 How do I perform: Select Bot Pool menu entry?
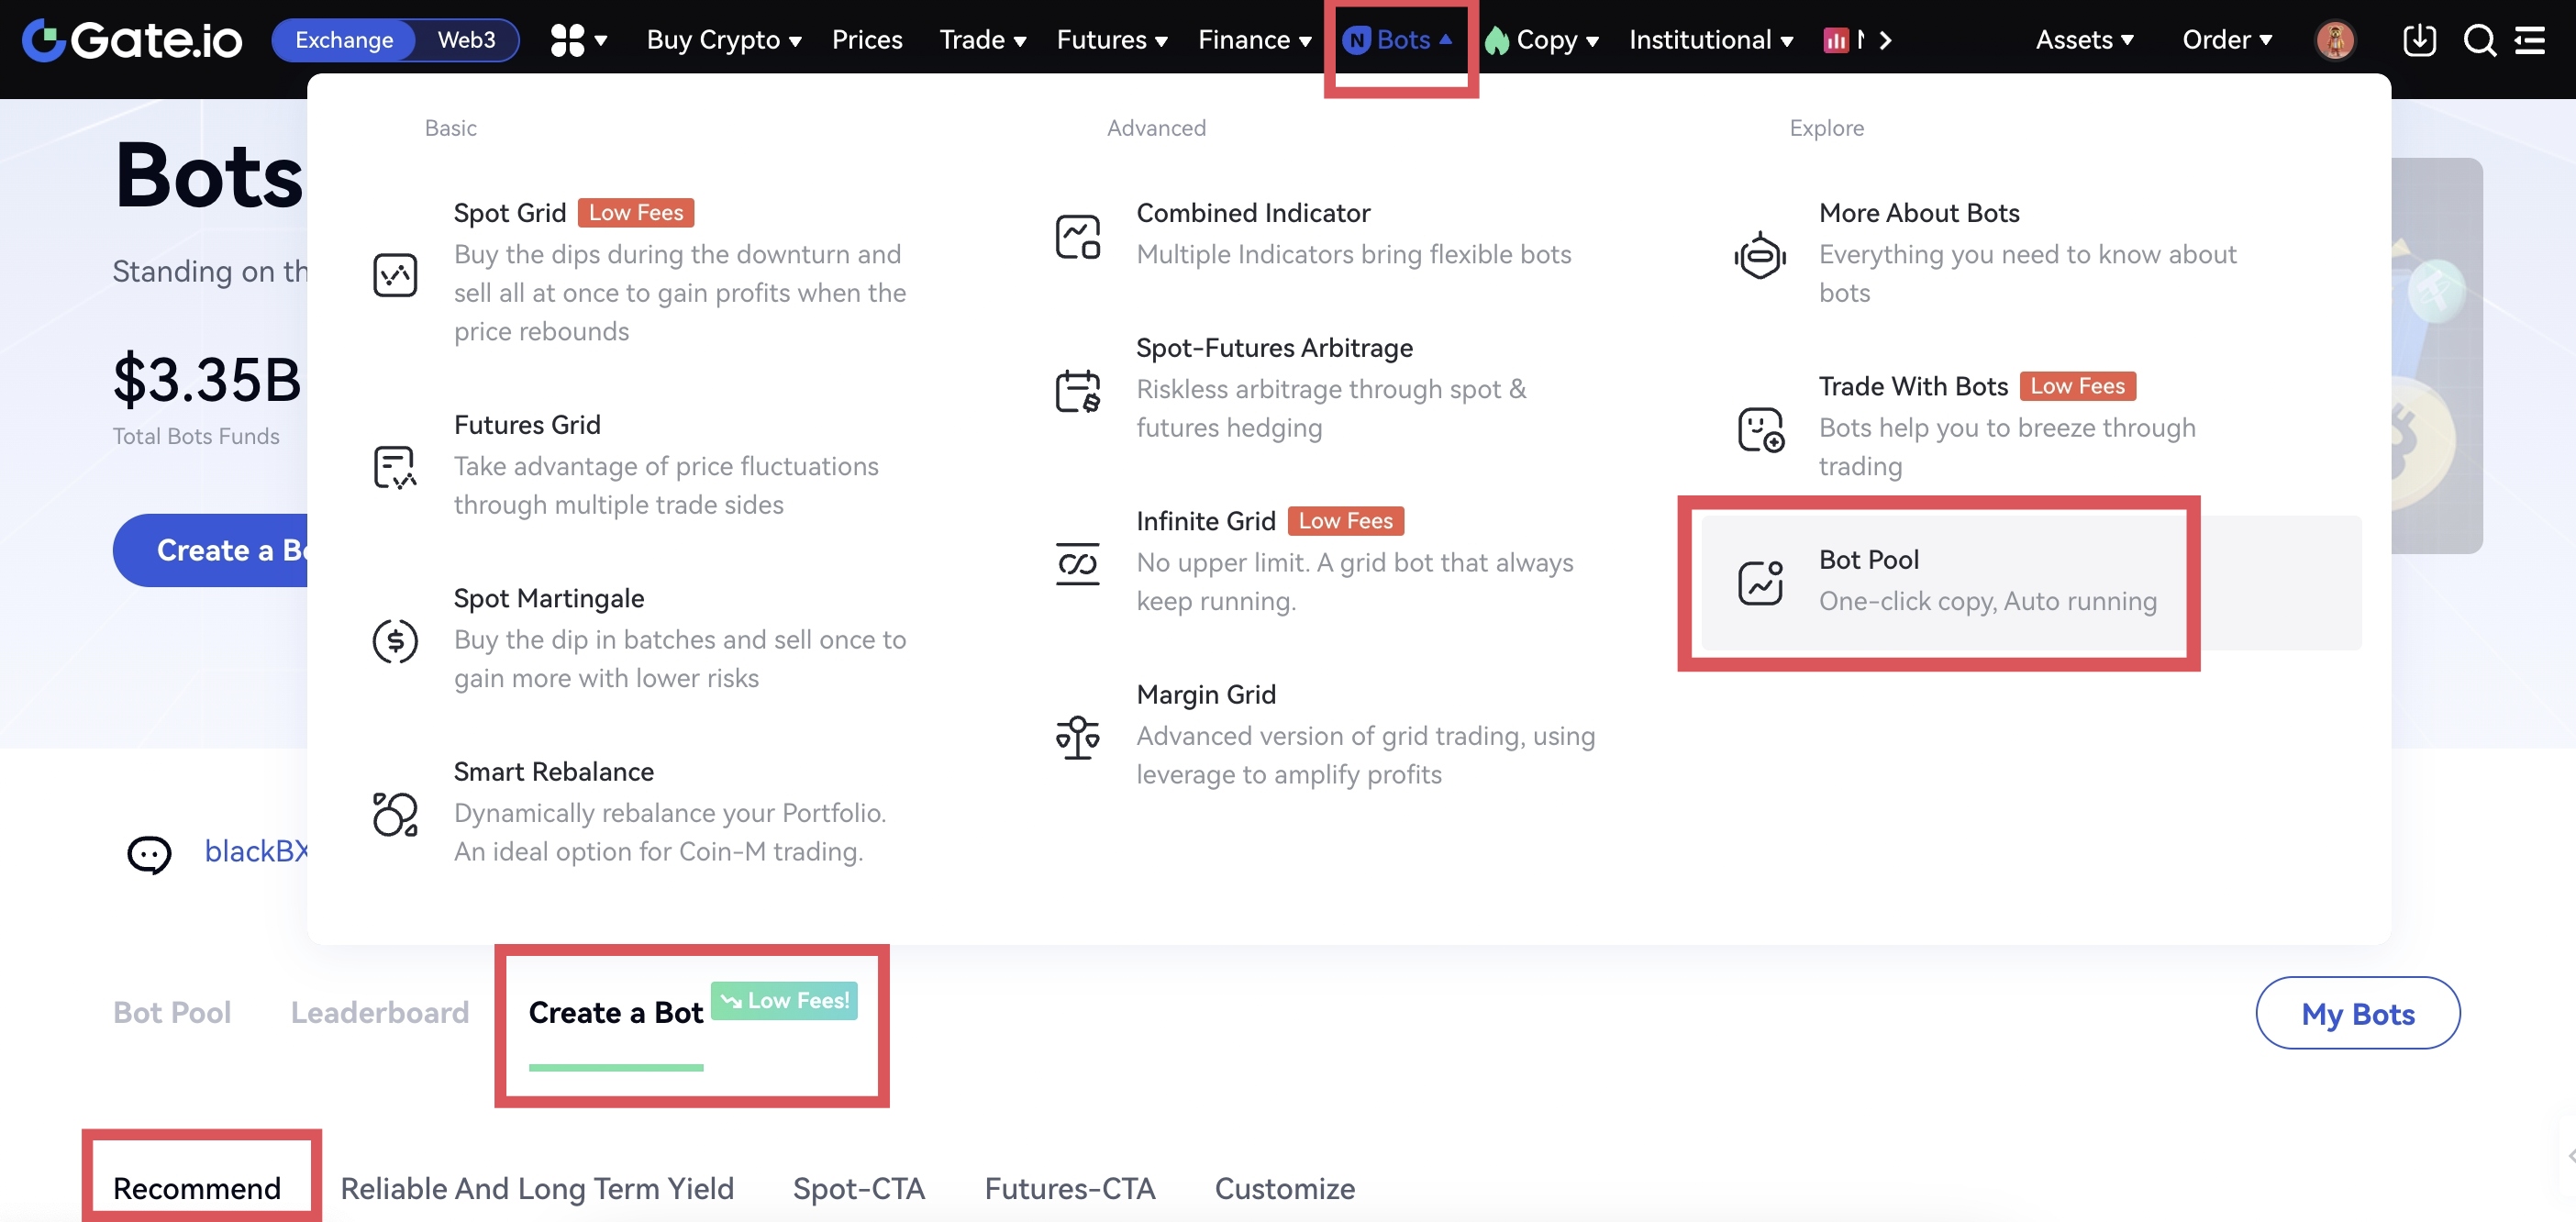[x=1938, y=581]
